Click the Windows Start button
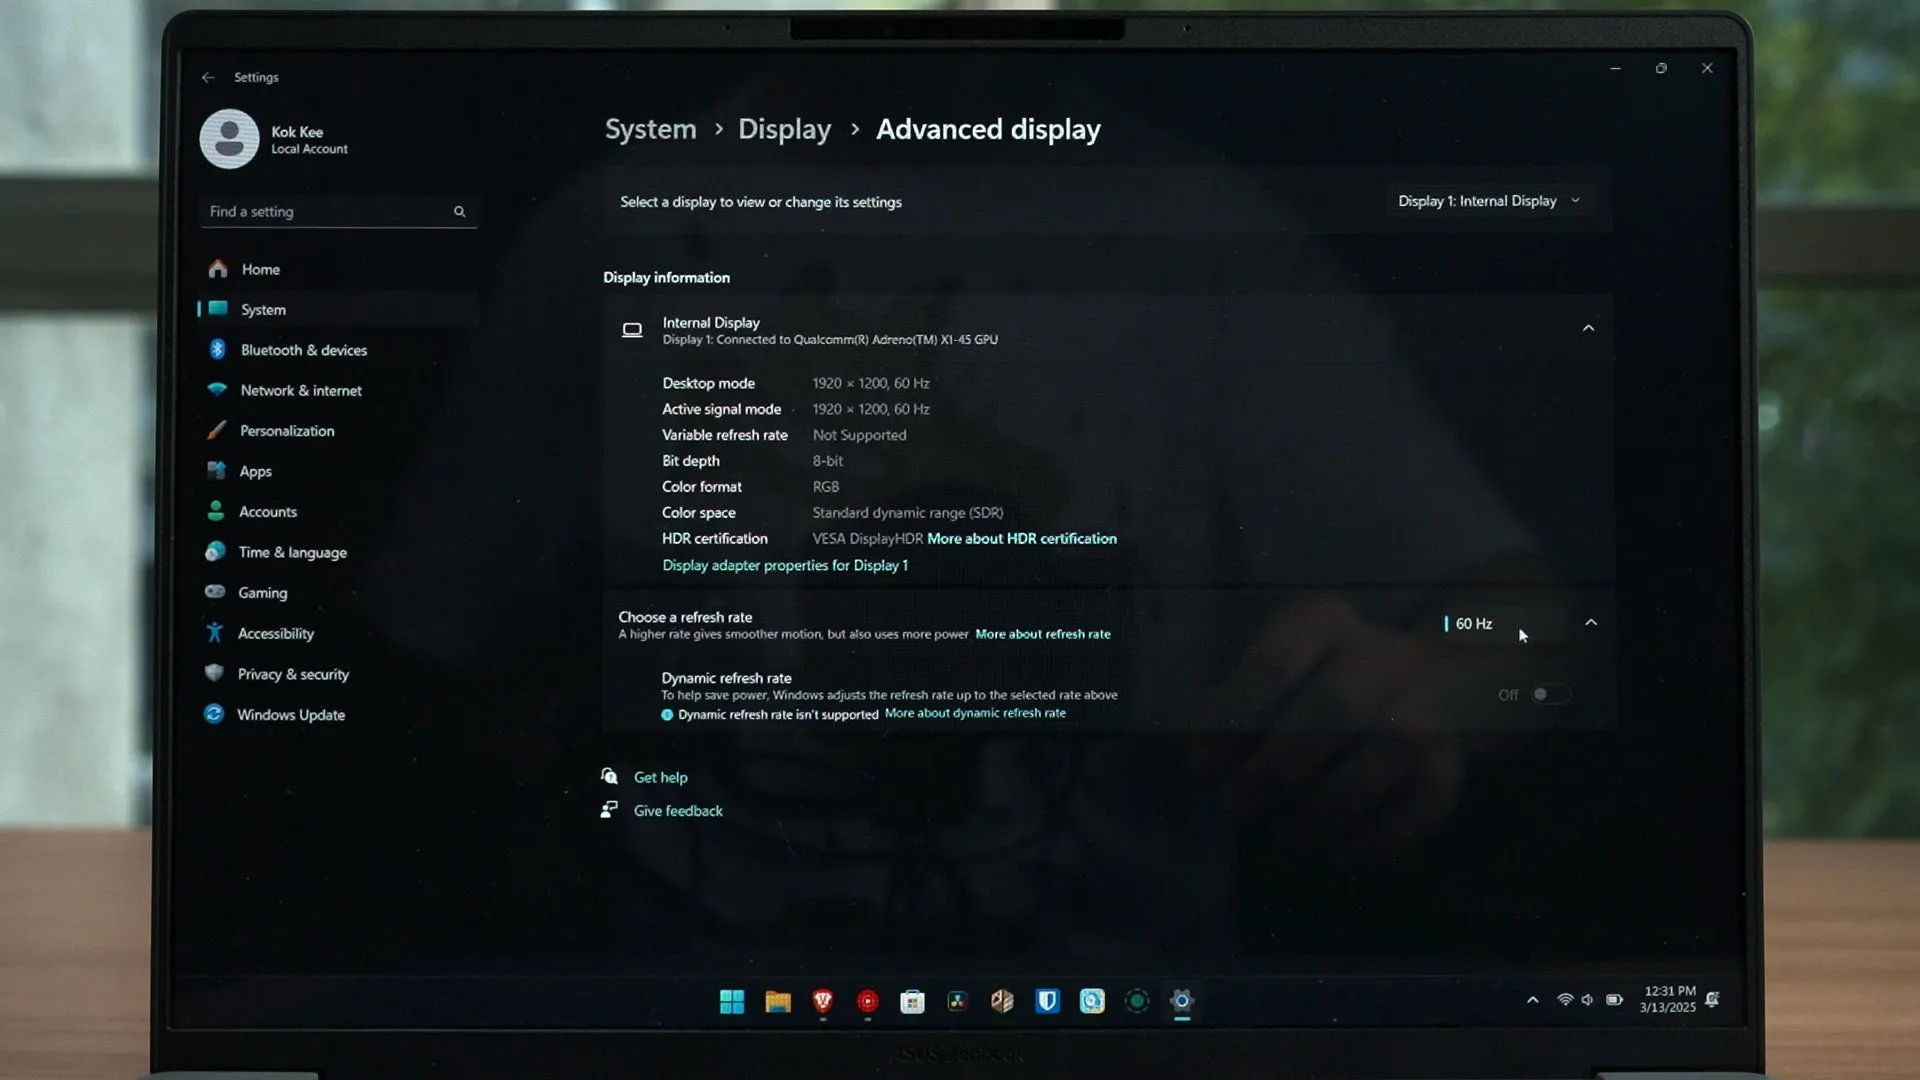The width and height of the screenshot is (1920, 1080). (731, 1001)
